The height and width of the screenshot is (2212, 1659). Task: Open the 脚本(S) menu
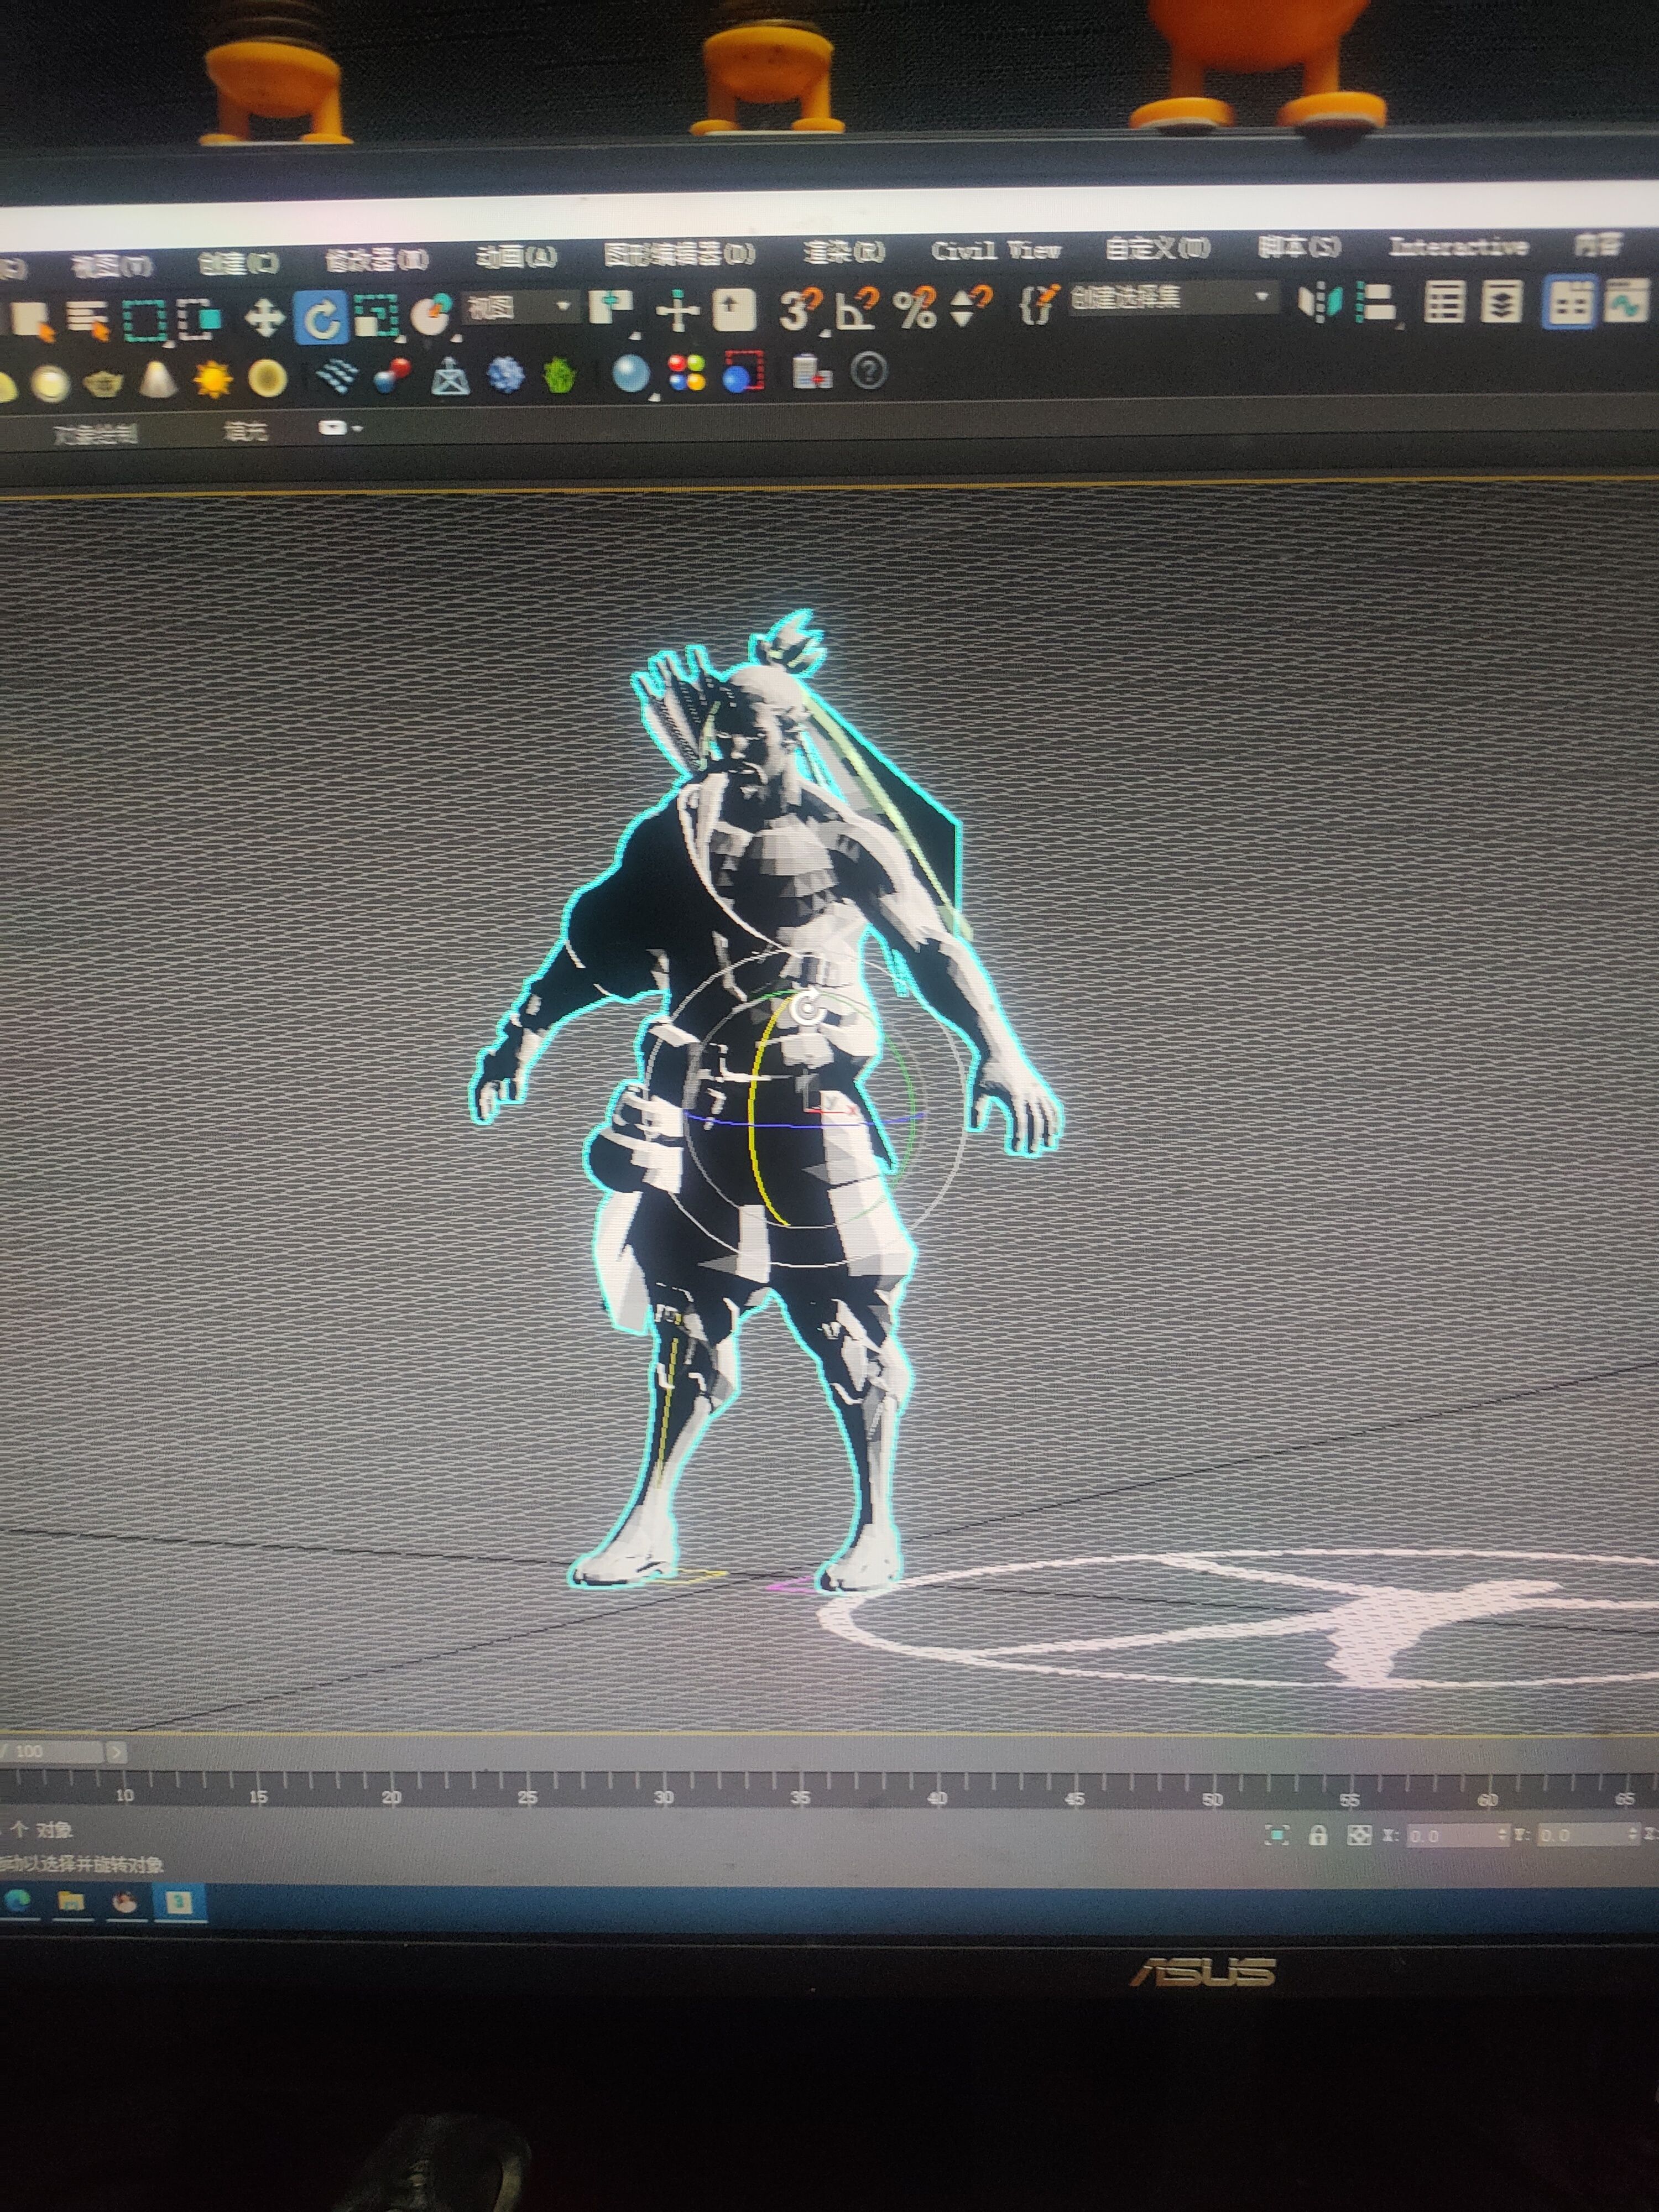point(1299,246)
